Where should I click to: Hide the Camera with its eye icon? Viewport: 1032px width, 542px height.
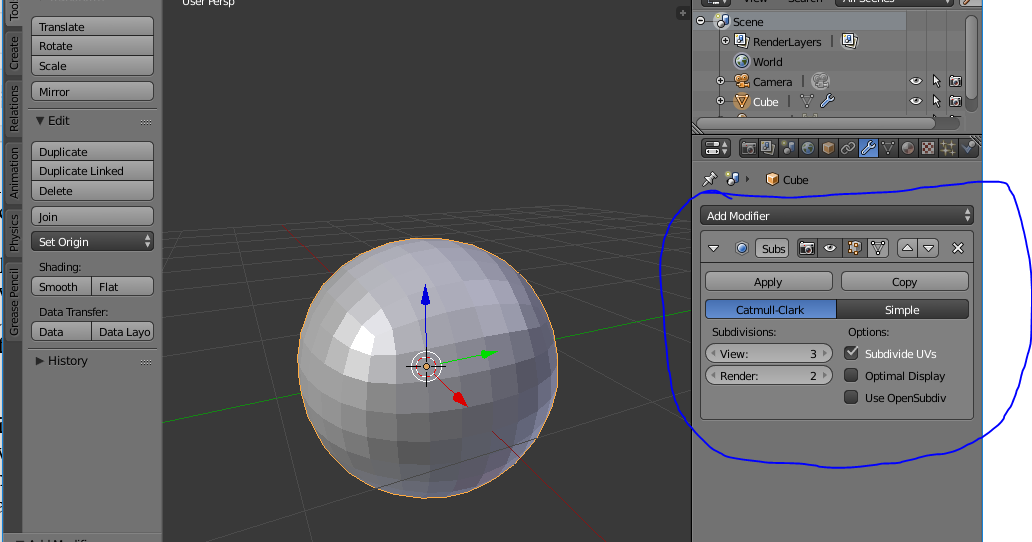click(x=916, y=81)
